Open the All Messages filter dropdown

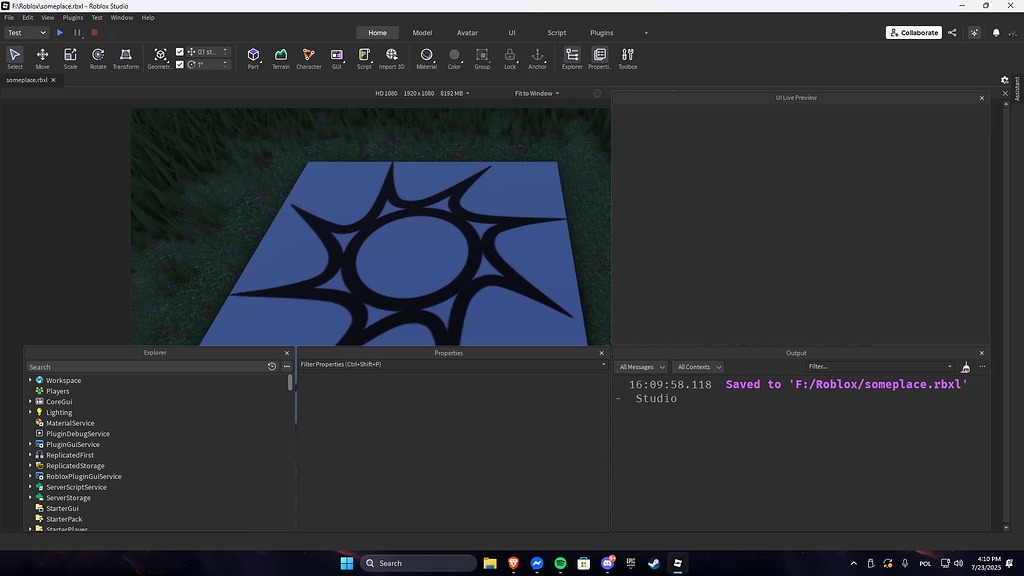pyautogui.click(x=641, y=367)
